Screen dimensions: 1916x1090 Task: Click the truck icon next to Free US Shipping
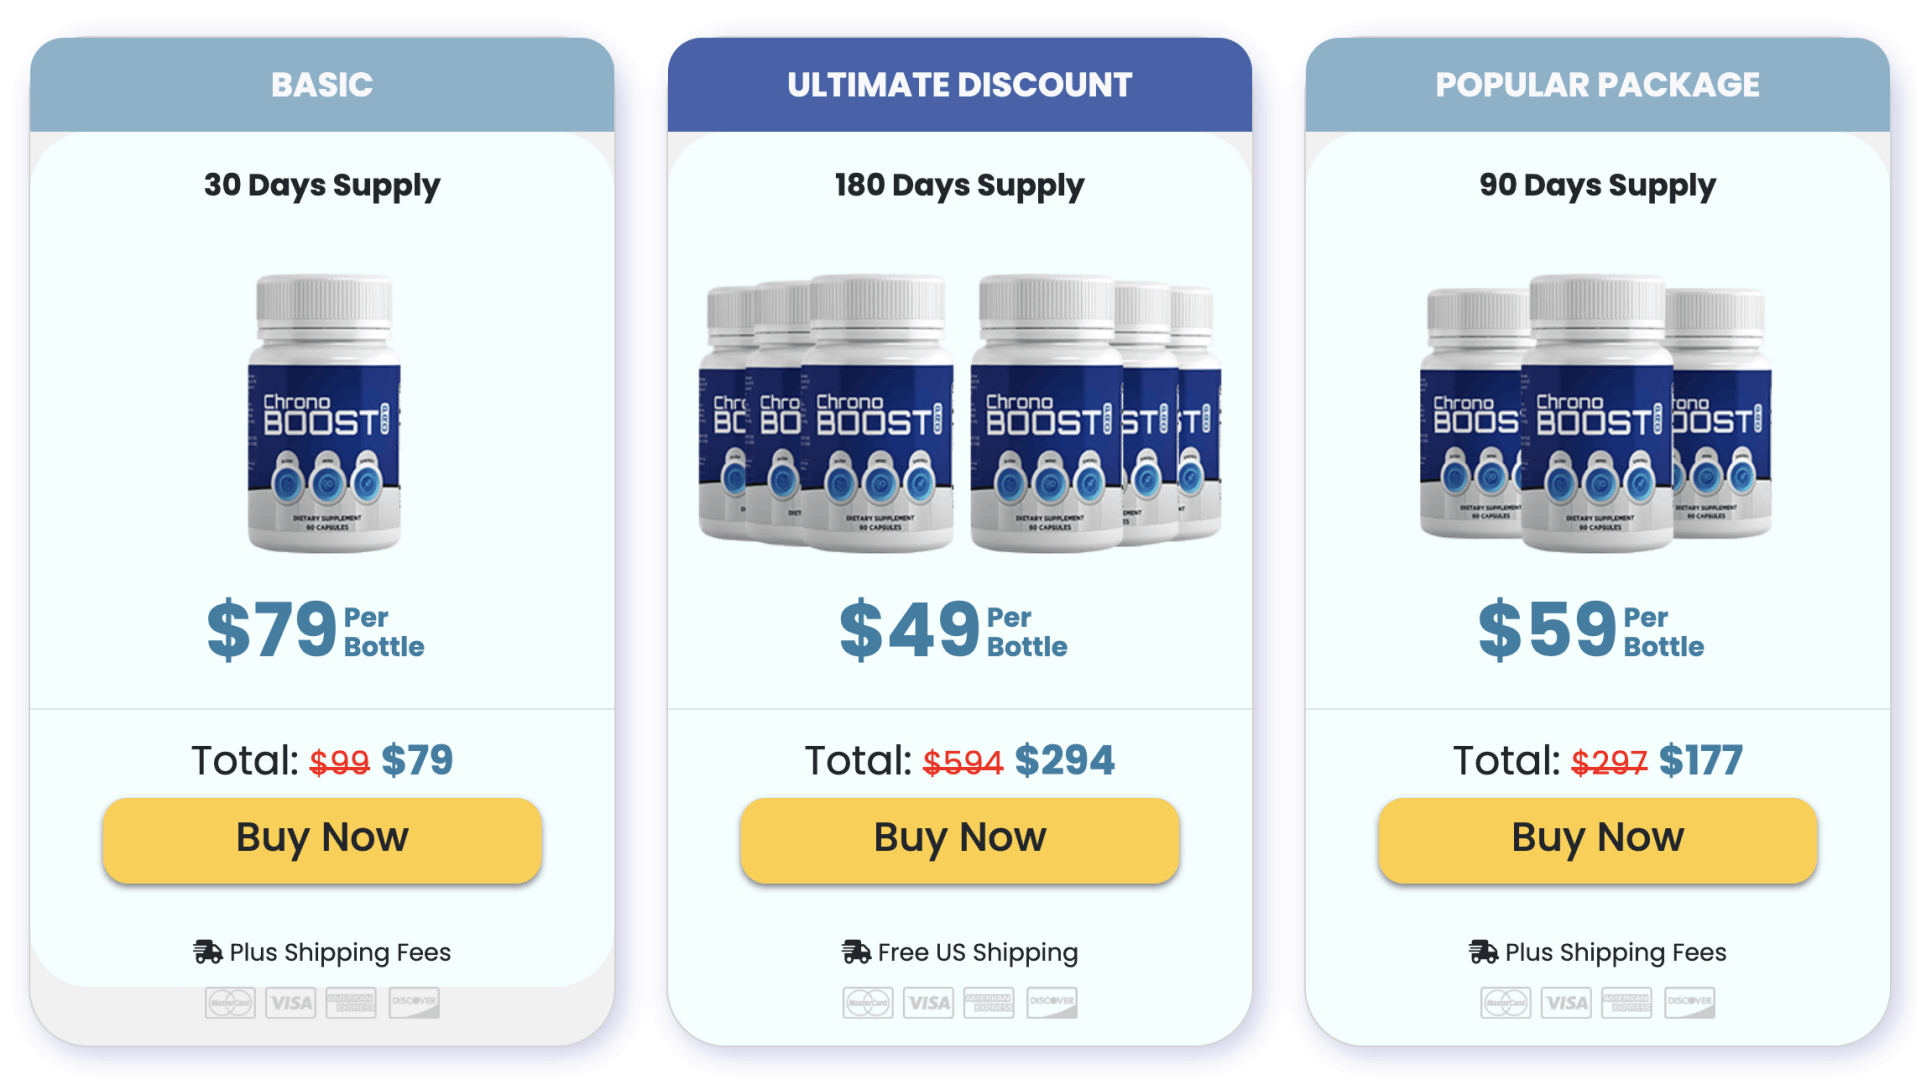[x=855, y=951]
